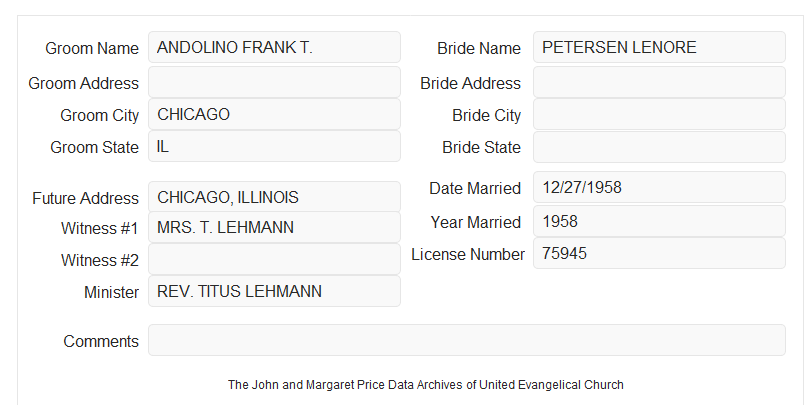Click the empty Bride City field
The width and height of the screenshot is (805, 405).
[659, 114]
